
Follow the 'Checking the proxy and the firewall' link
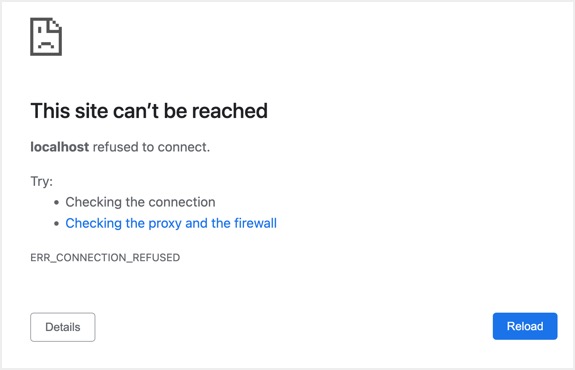click(x=171, y=223)
